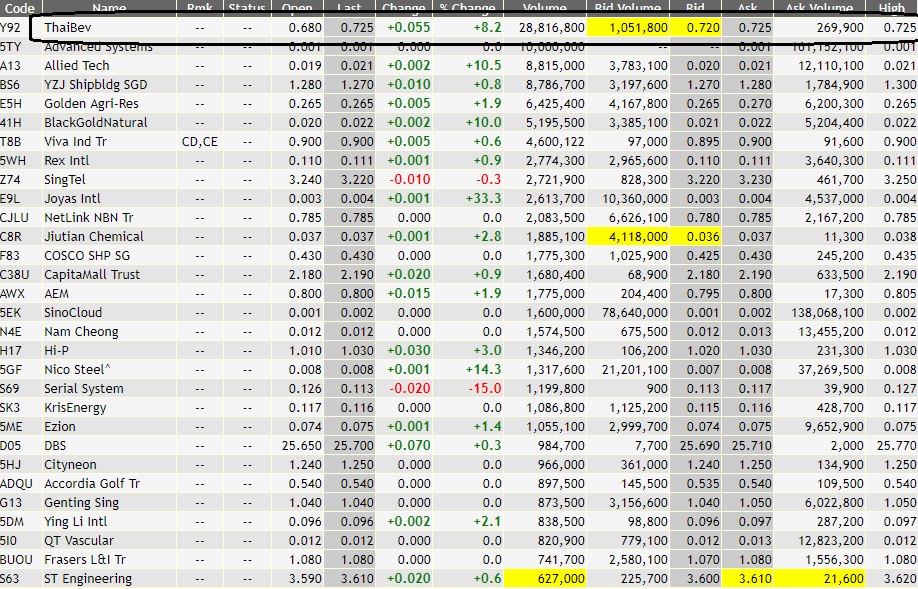Click the SinoCloud stock name
Screen dimensions: 918x589
(x=73, y=313)
